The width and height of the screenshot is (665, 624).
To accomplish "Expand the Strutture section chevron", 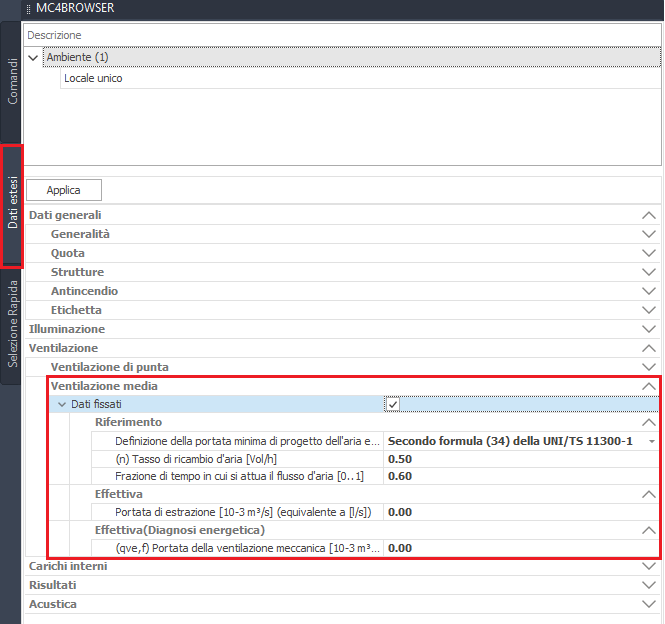I will (649, 272).
